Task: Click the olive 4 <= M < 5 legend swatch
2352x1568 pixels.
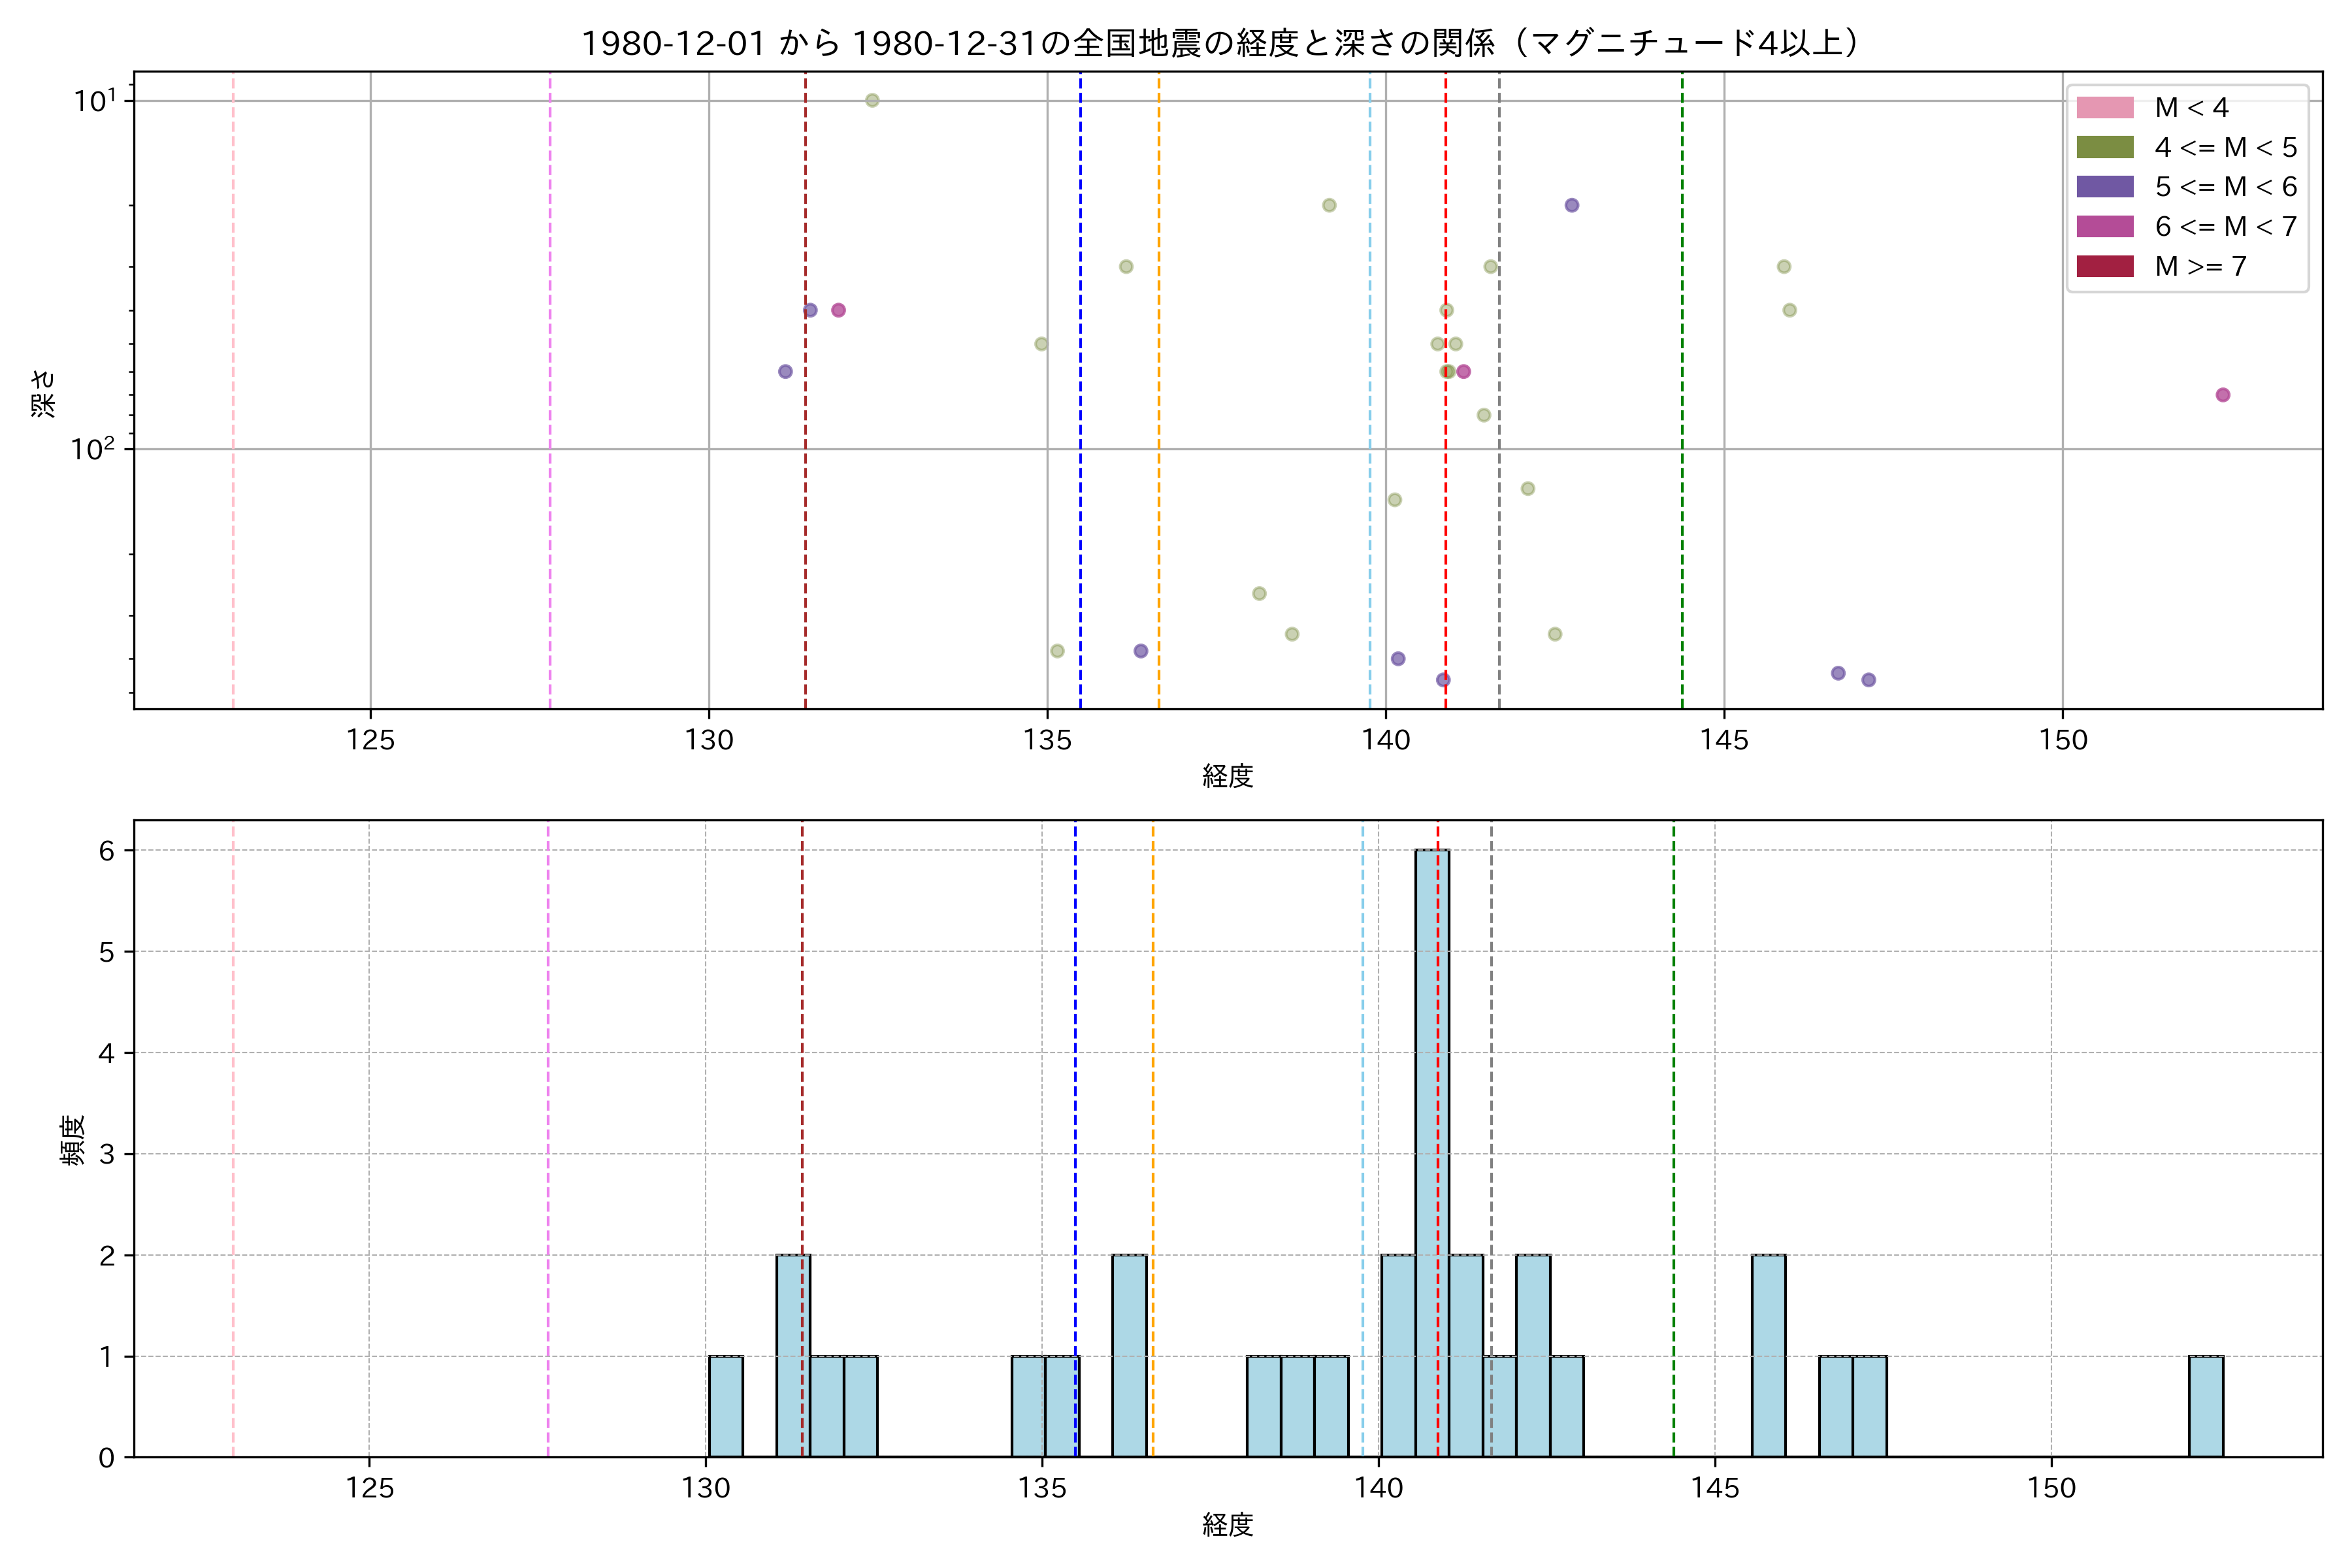Action: click(x=2104, y=147)
